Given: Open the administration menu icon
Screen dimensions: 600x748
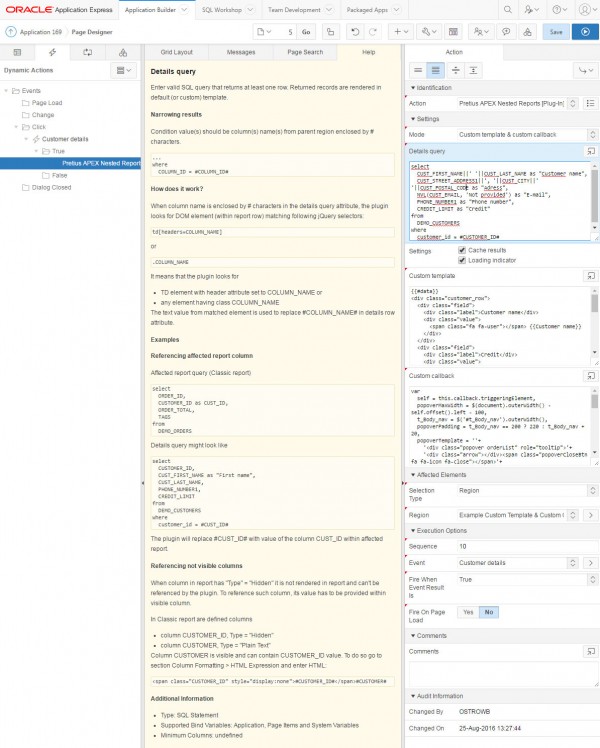Looking at the screenshot, I should (x=531, y=10).
